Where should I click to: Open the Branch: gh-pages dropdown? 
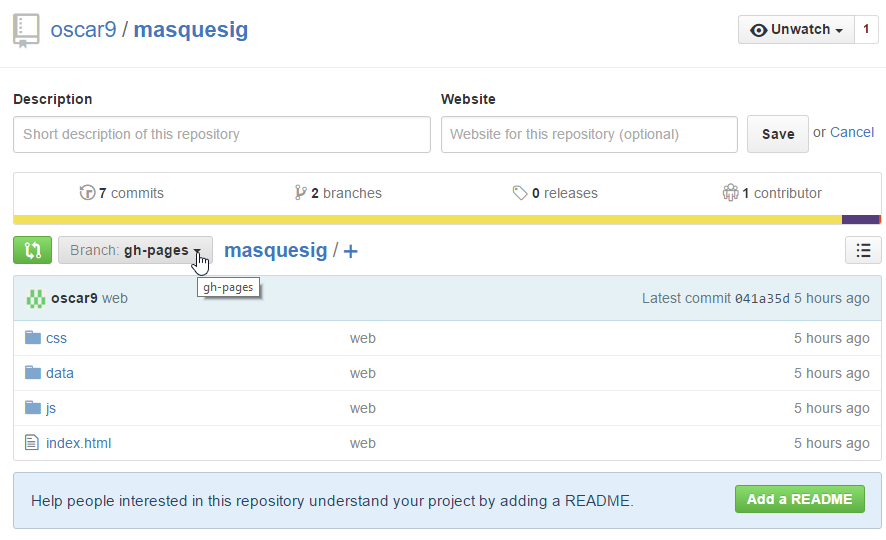point(135,250)
